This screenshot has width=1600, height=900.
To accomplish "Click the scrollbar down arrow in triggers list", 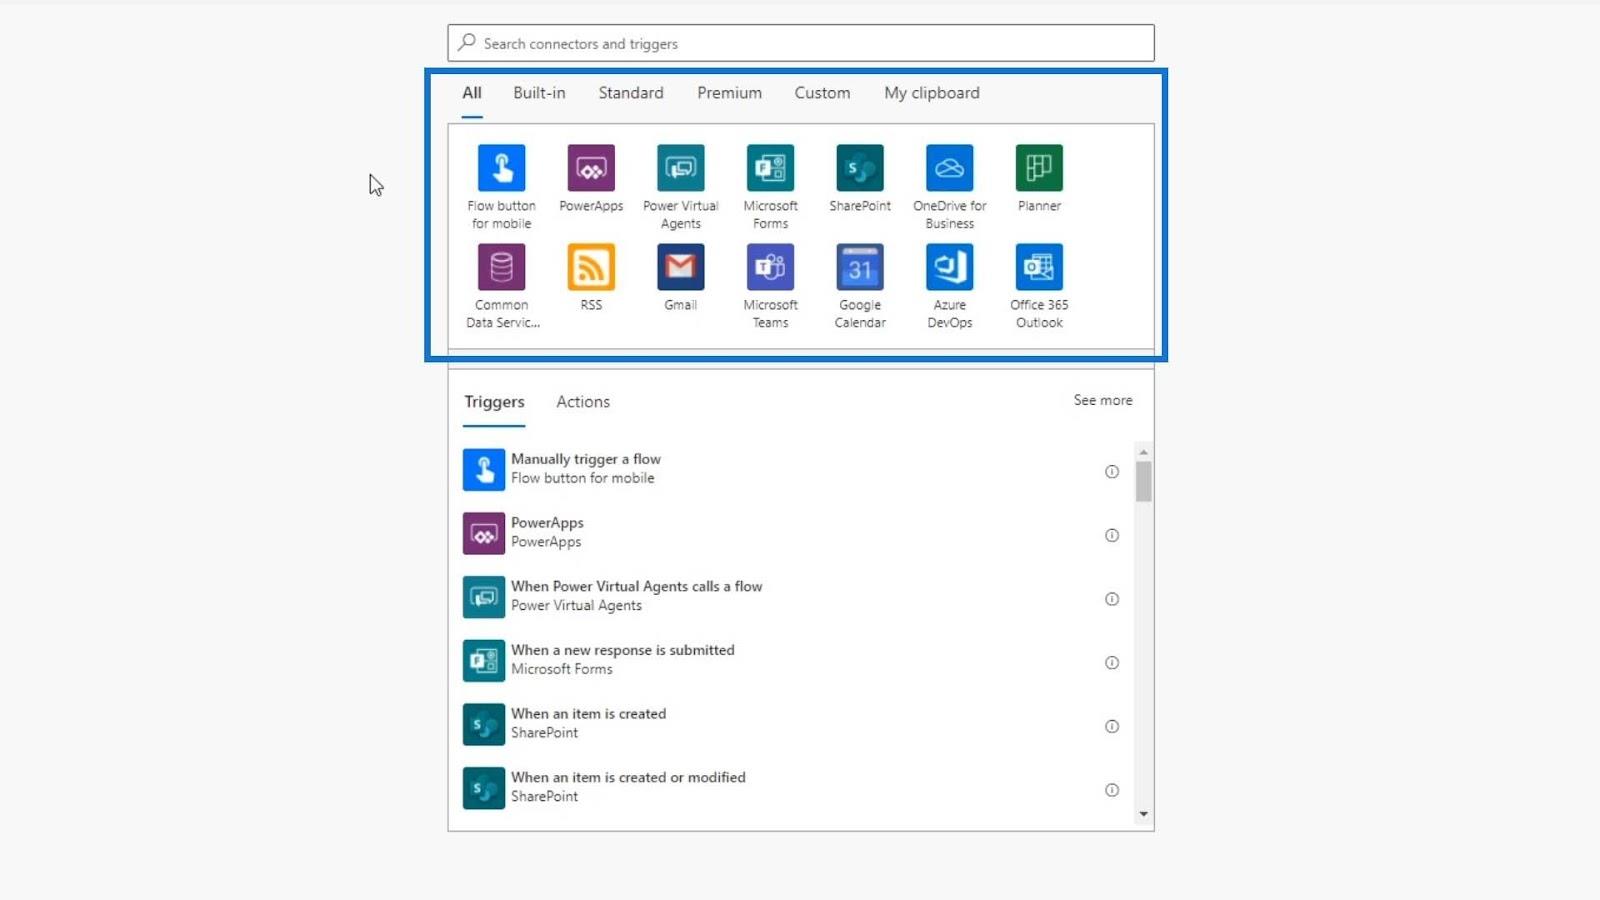I will (x=1144, y=815).
